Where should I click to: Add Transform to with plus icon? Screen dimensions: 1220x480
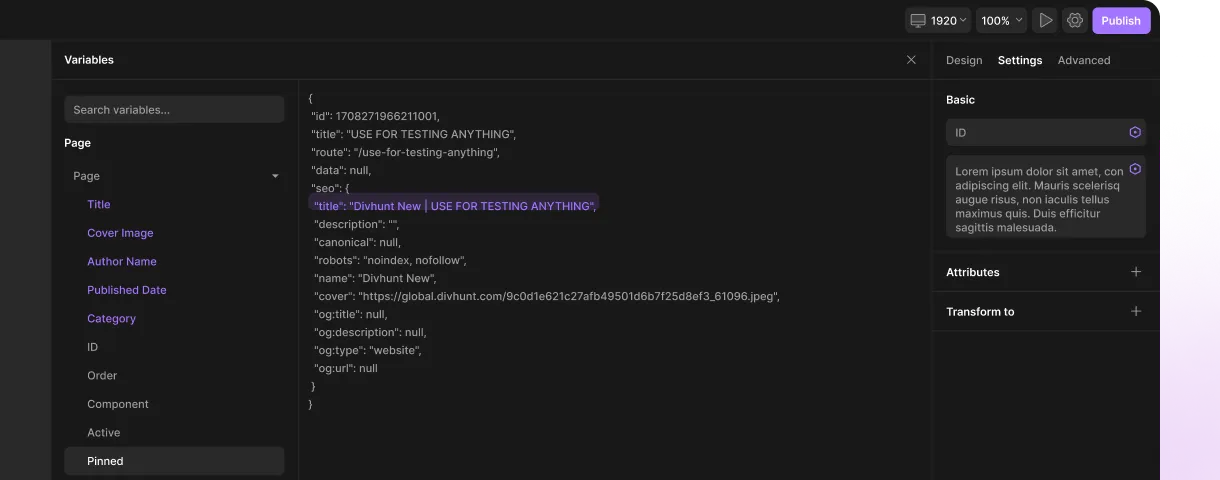pos(1136,311)
